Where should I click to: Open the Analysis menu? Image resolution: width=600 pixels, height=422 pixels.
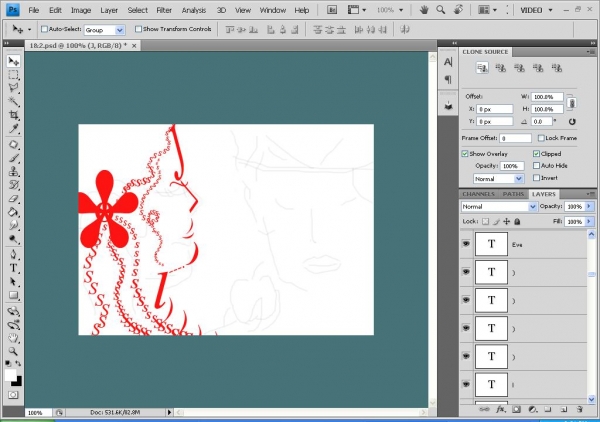coord(194,10)
